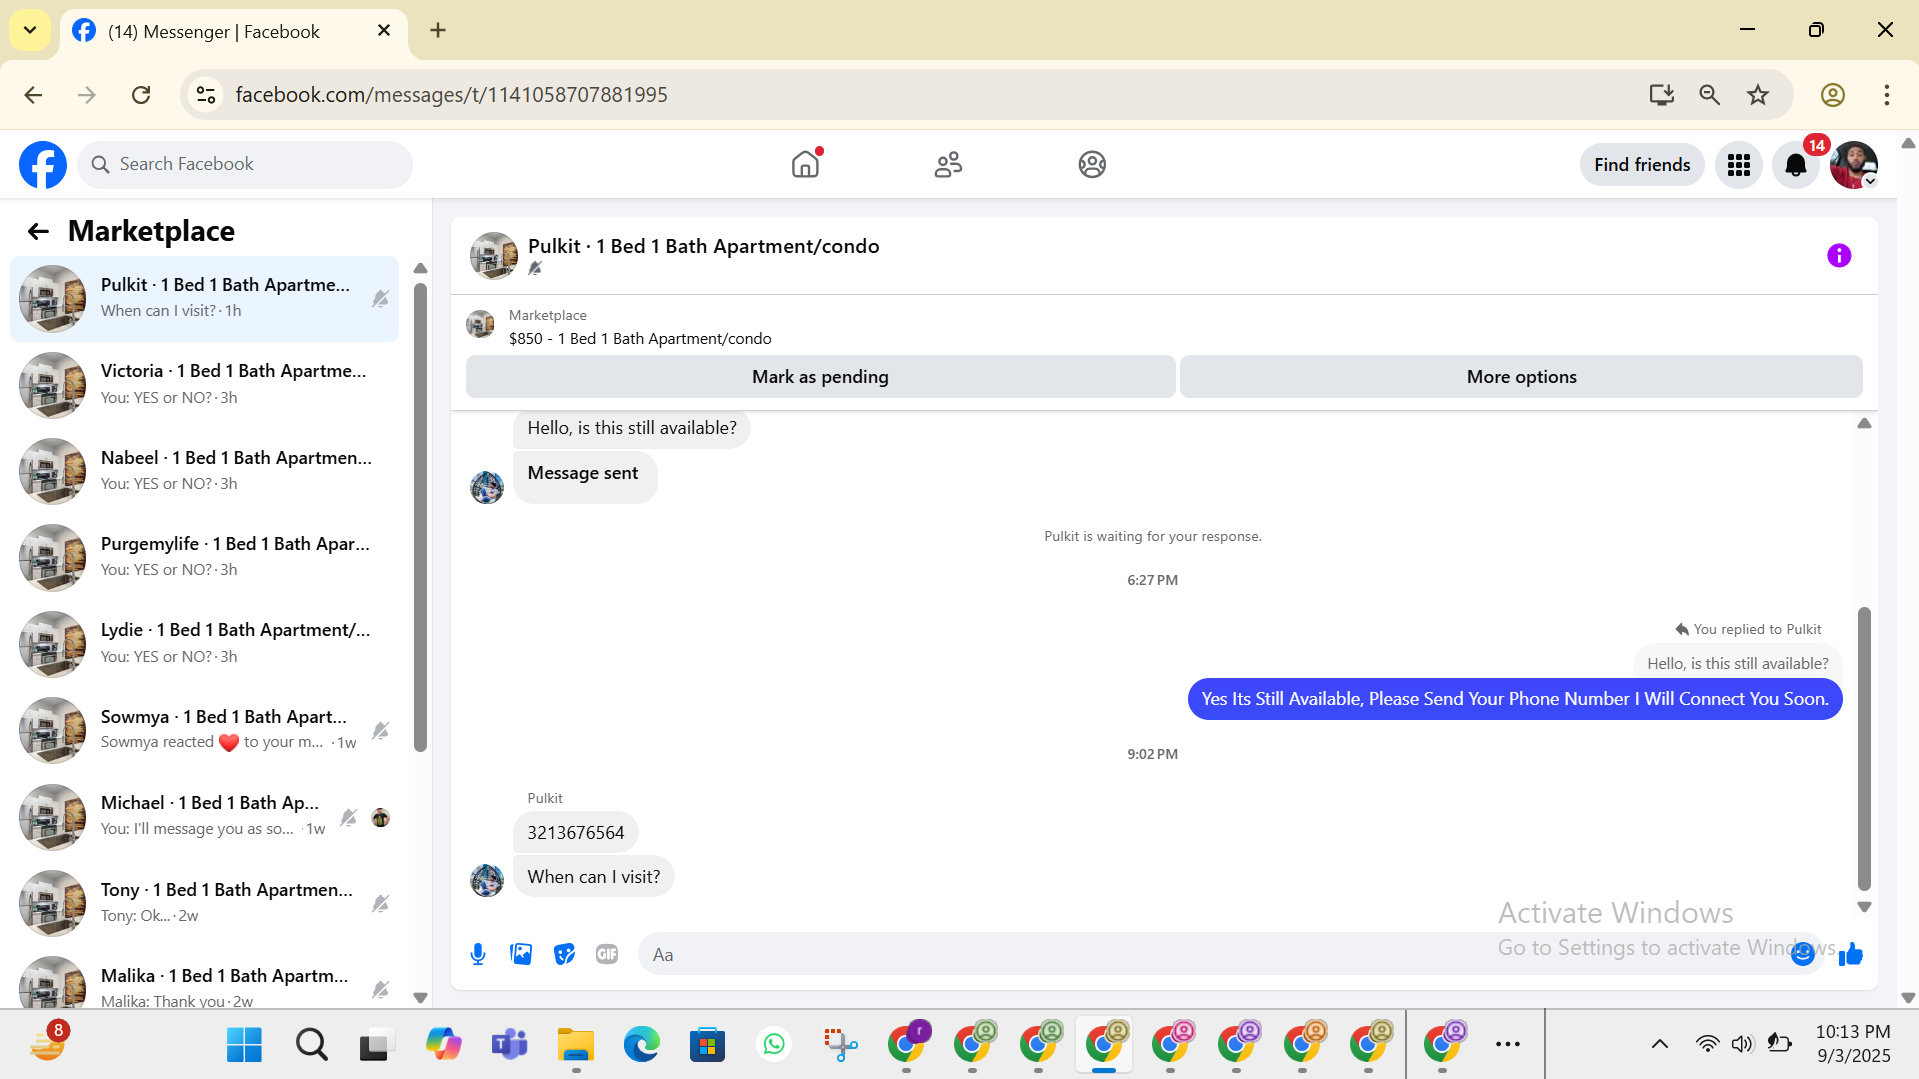Viewport: 1919px width, 1079px height.
Task: Open the Facebook menu grid icon
Action: pyautogui.click(x=1739, y=165)
